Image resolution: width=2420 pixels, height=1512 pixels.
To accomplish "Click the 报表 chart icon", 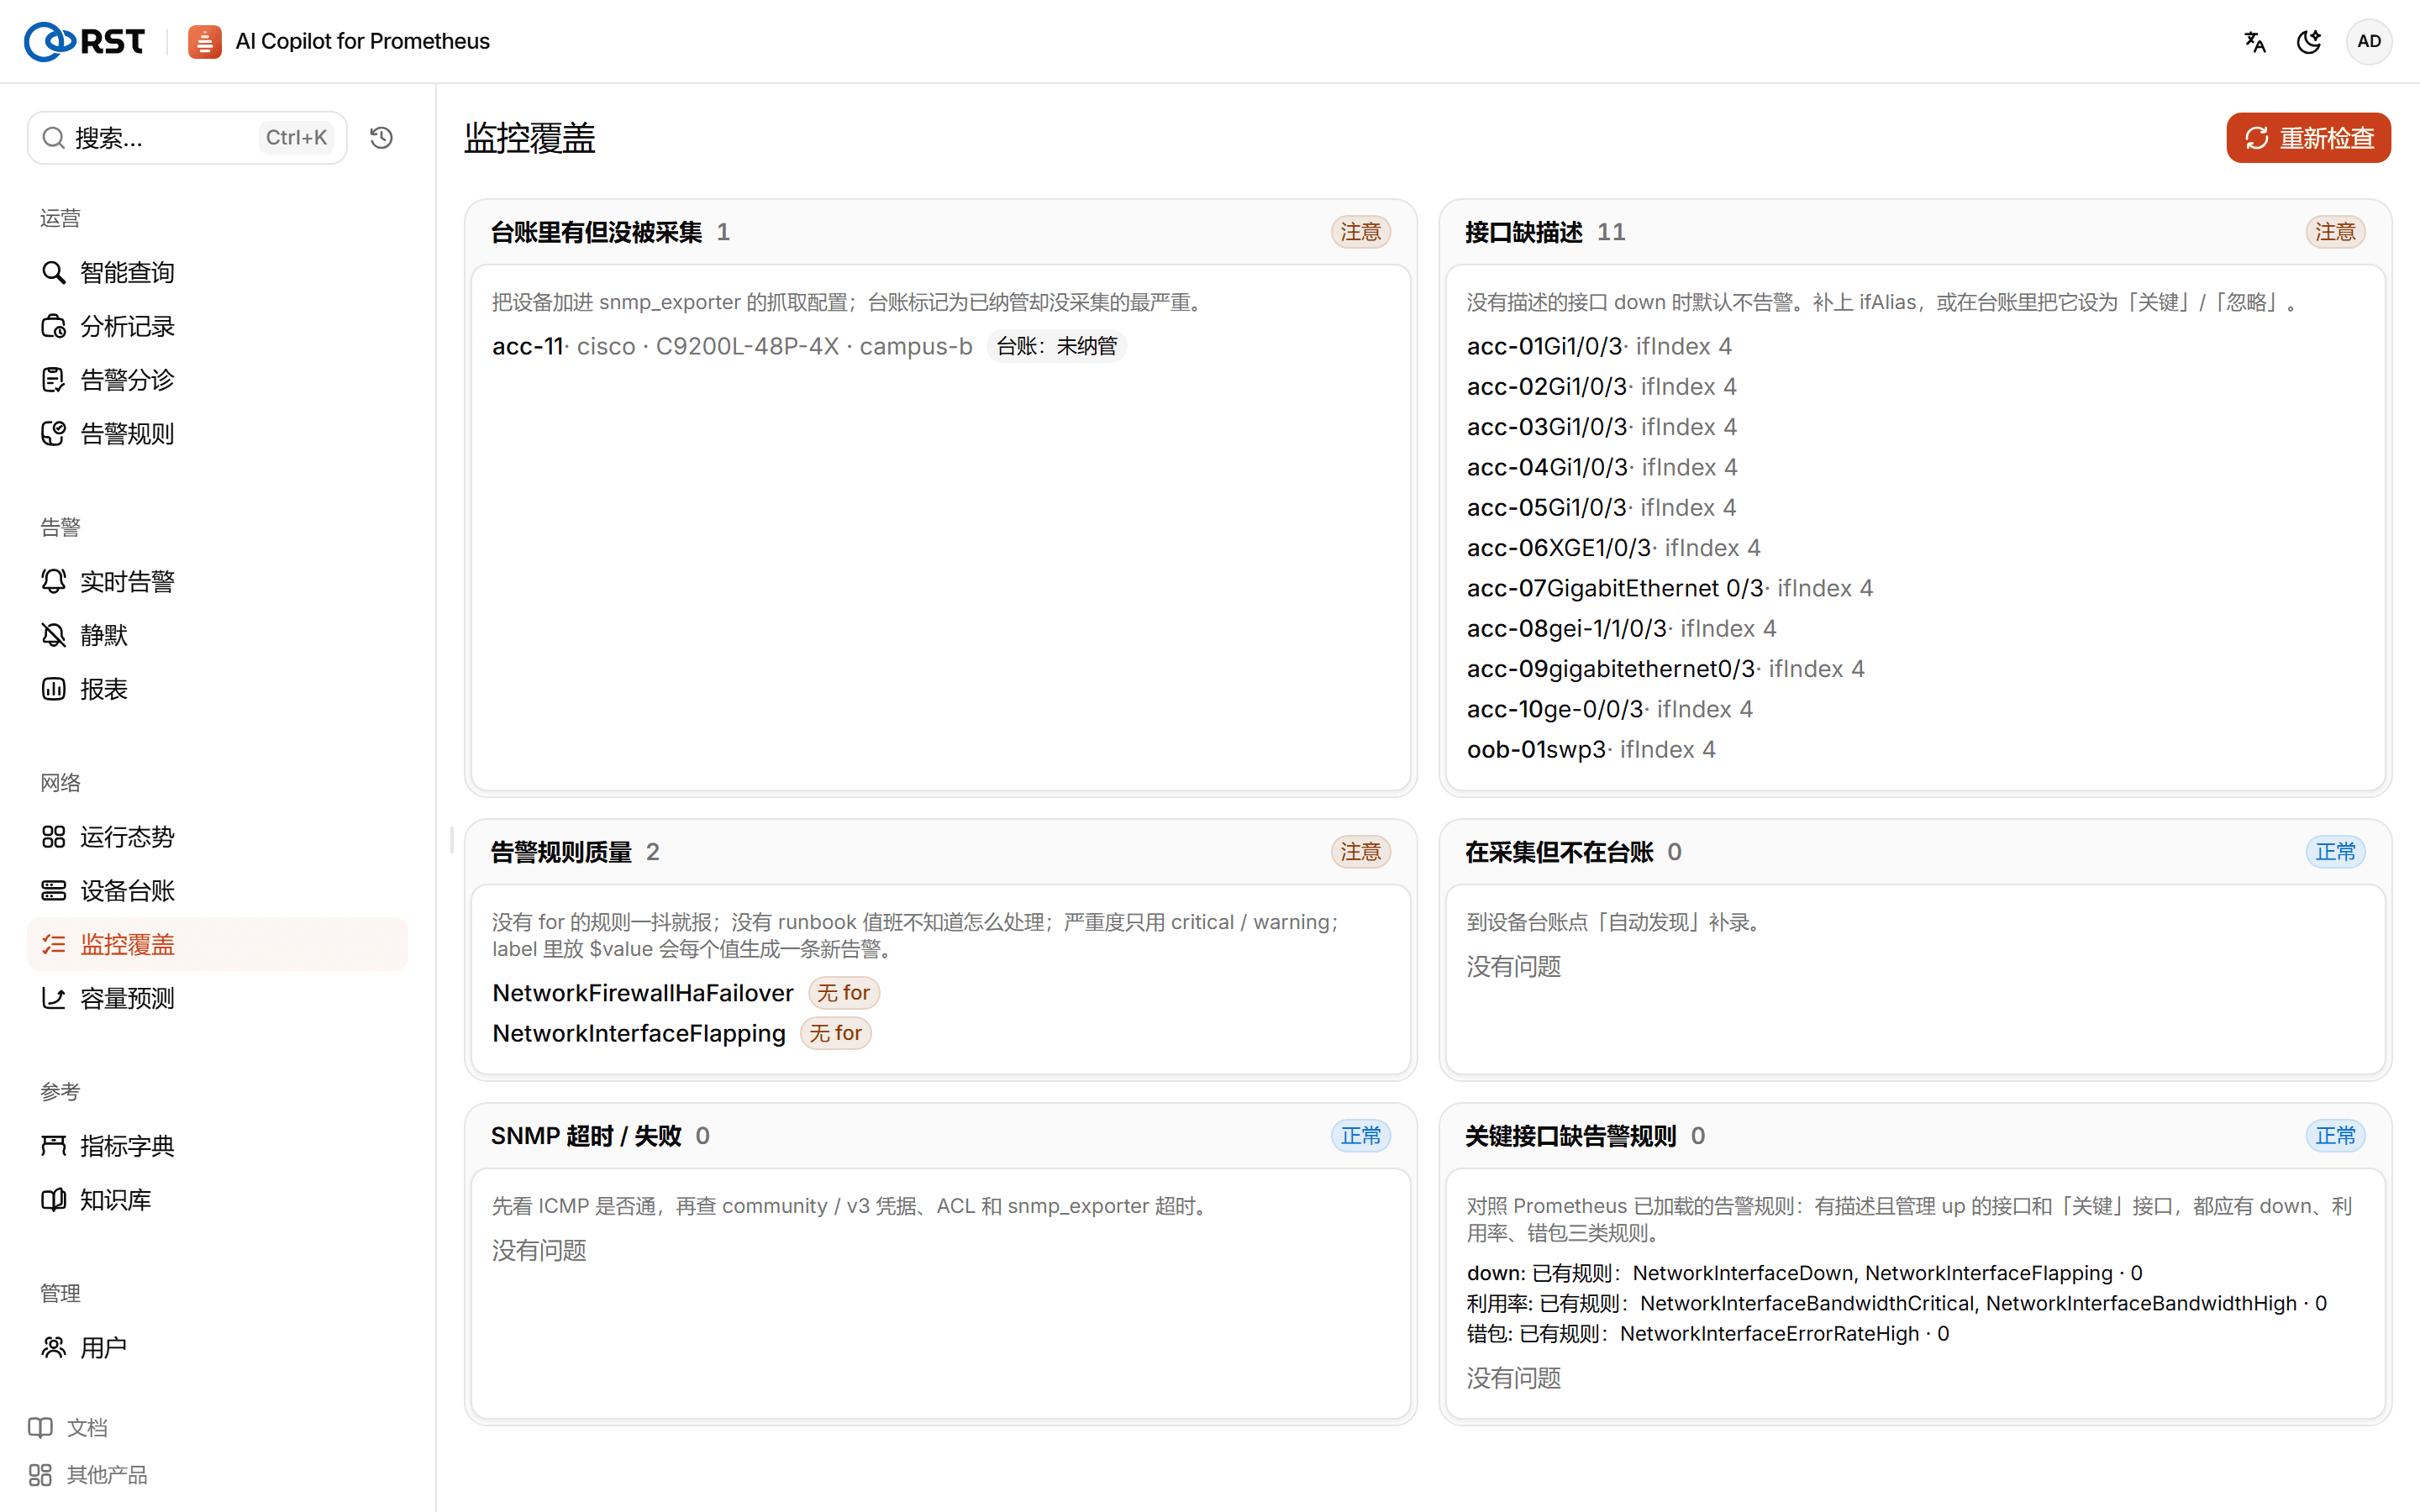I will [54, 689].
